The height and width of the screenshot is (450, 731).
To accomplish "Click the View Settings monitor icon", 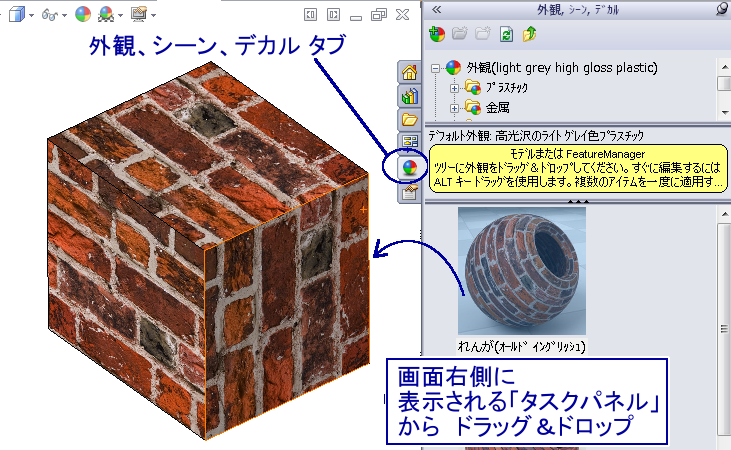I will 139,14.
